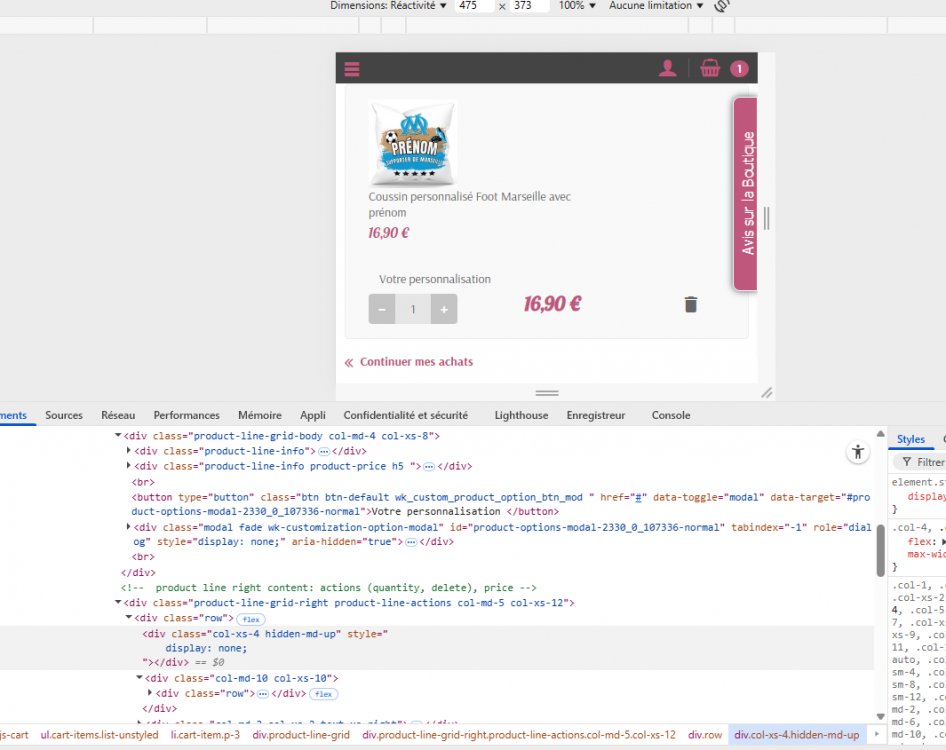Open the Aucune limitation throttling dropdown

656,5
